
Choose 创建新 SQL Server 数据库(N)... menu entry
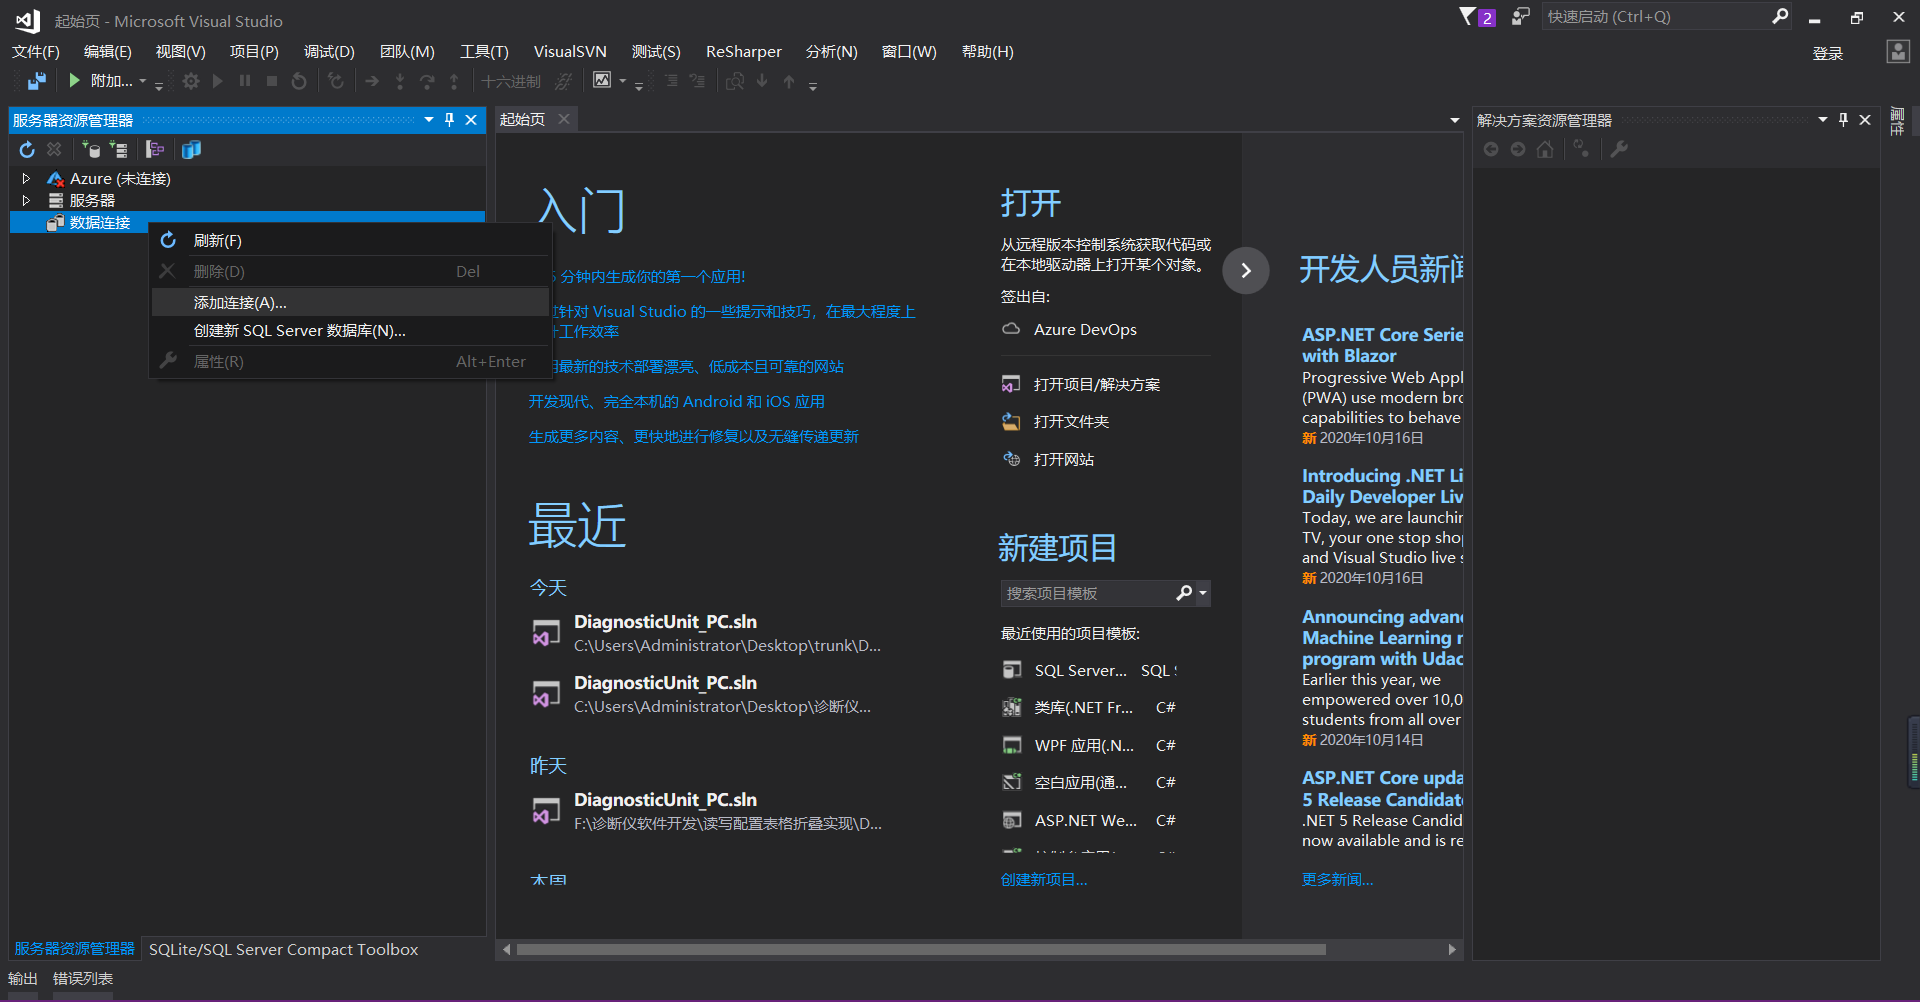[x=350, y=331]
